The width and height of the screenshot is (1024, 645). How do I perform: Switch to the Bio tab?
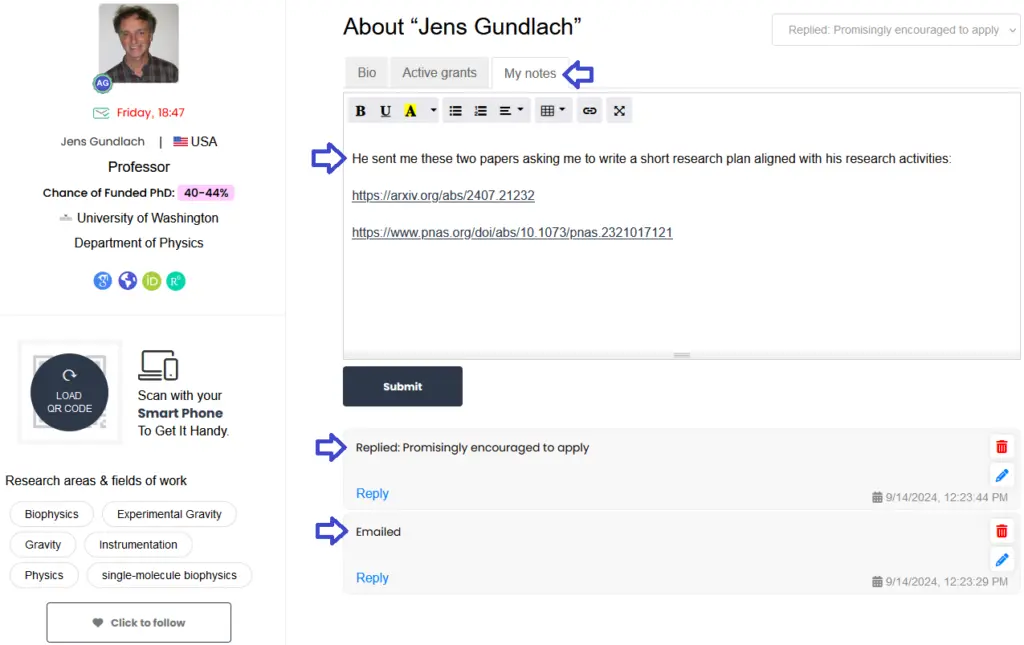(x=366, y=72)
